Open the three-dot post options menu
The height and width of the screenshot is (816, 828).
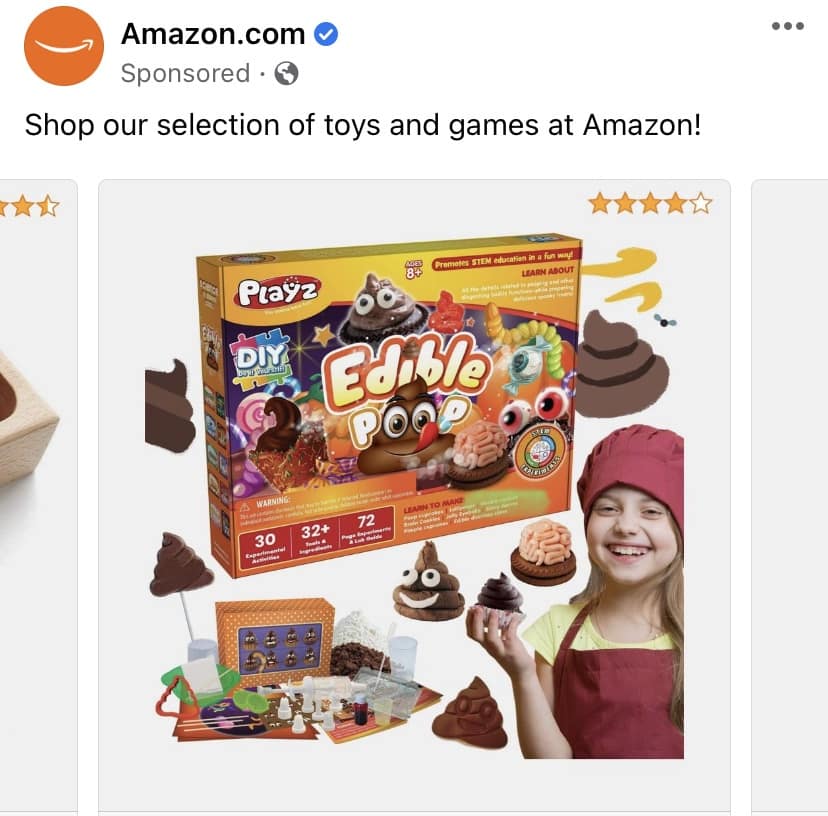click(x=787, y=26)
